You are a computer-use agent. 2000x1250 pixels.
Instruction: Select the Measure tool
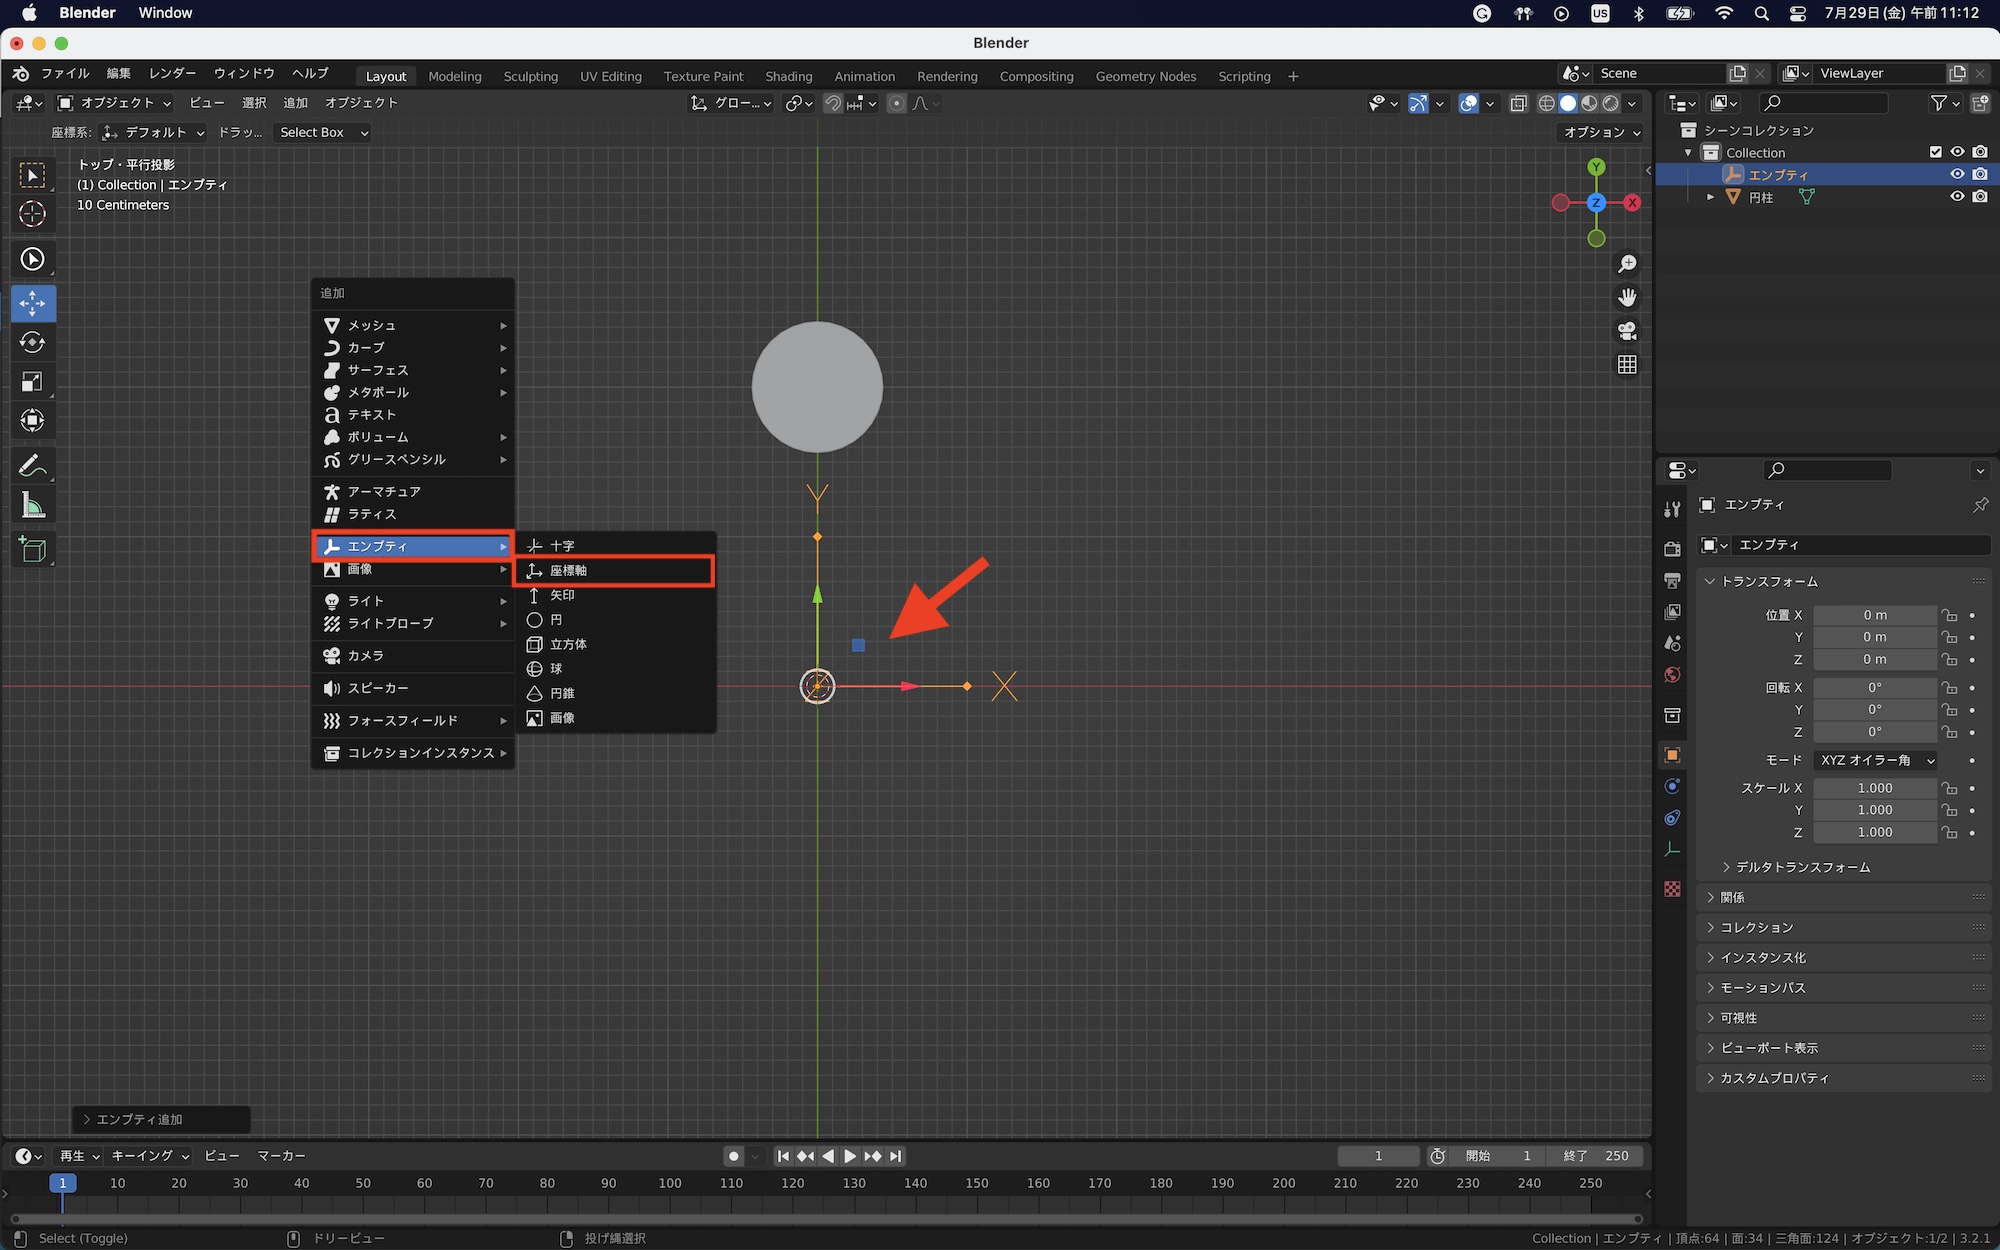click(32, 506)
